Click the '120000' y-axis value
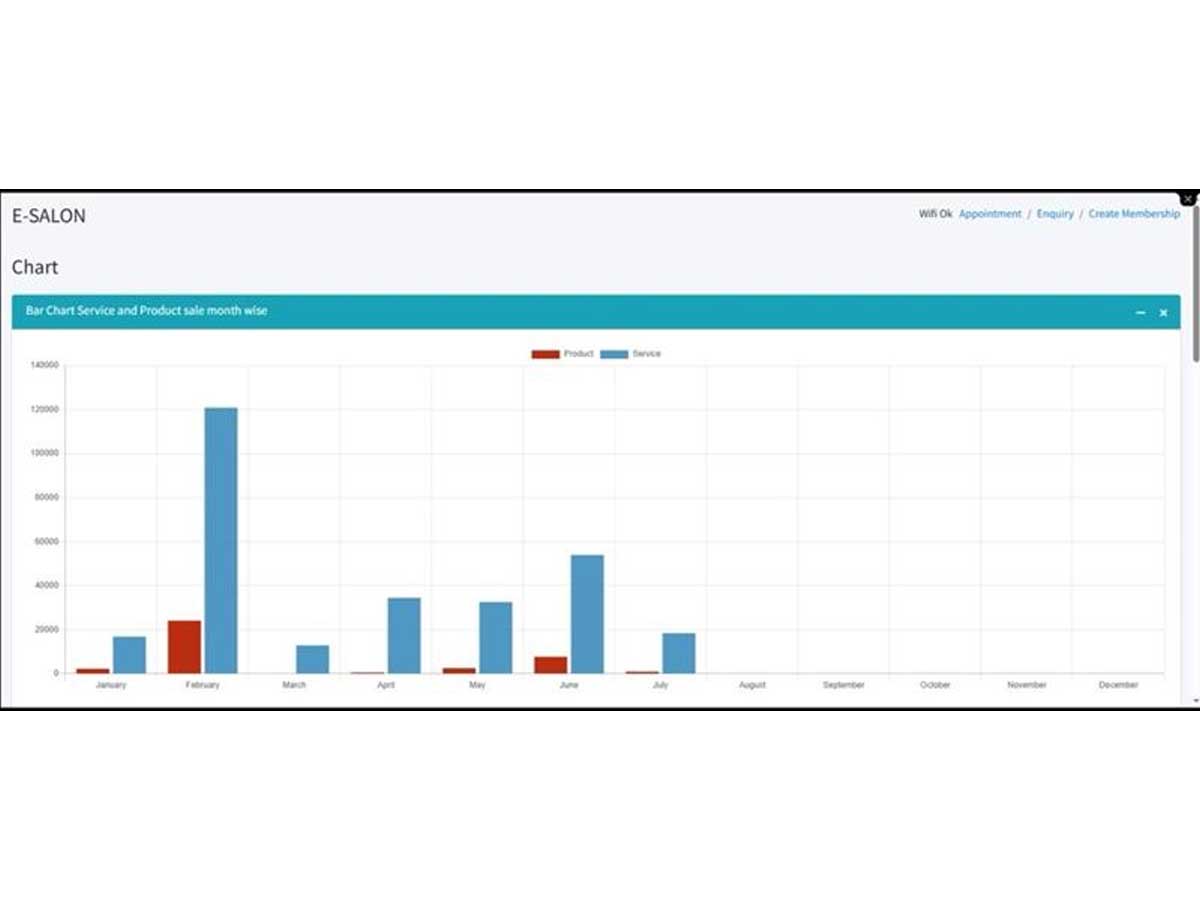 45,410
